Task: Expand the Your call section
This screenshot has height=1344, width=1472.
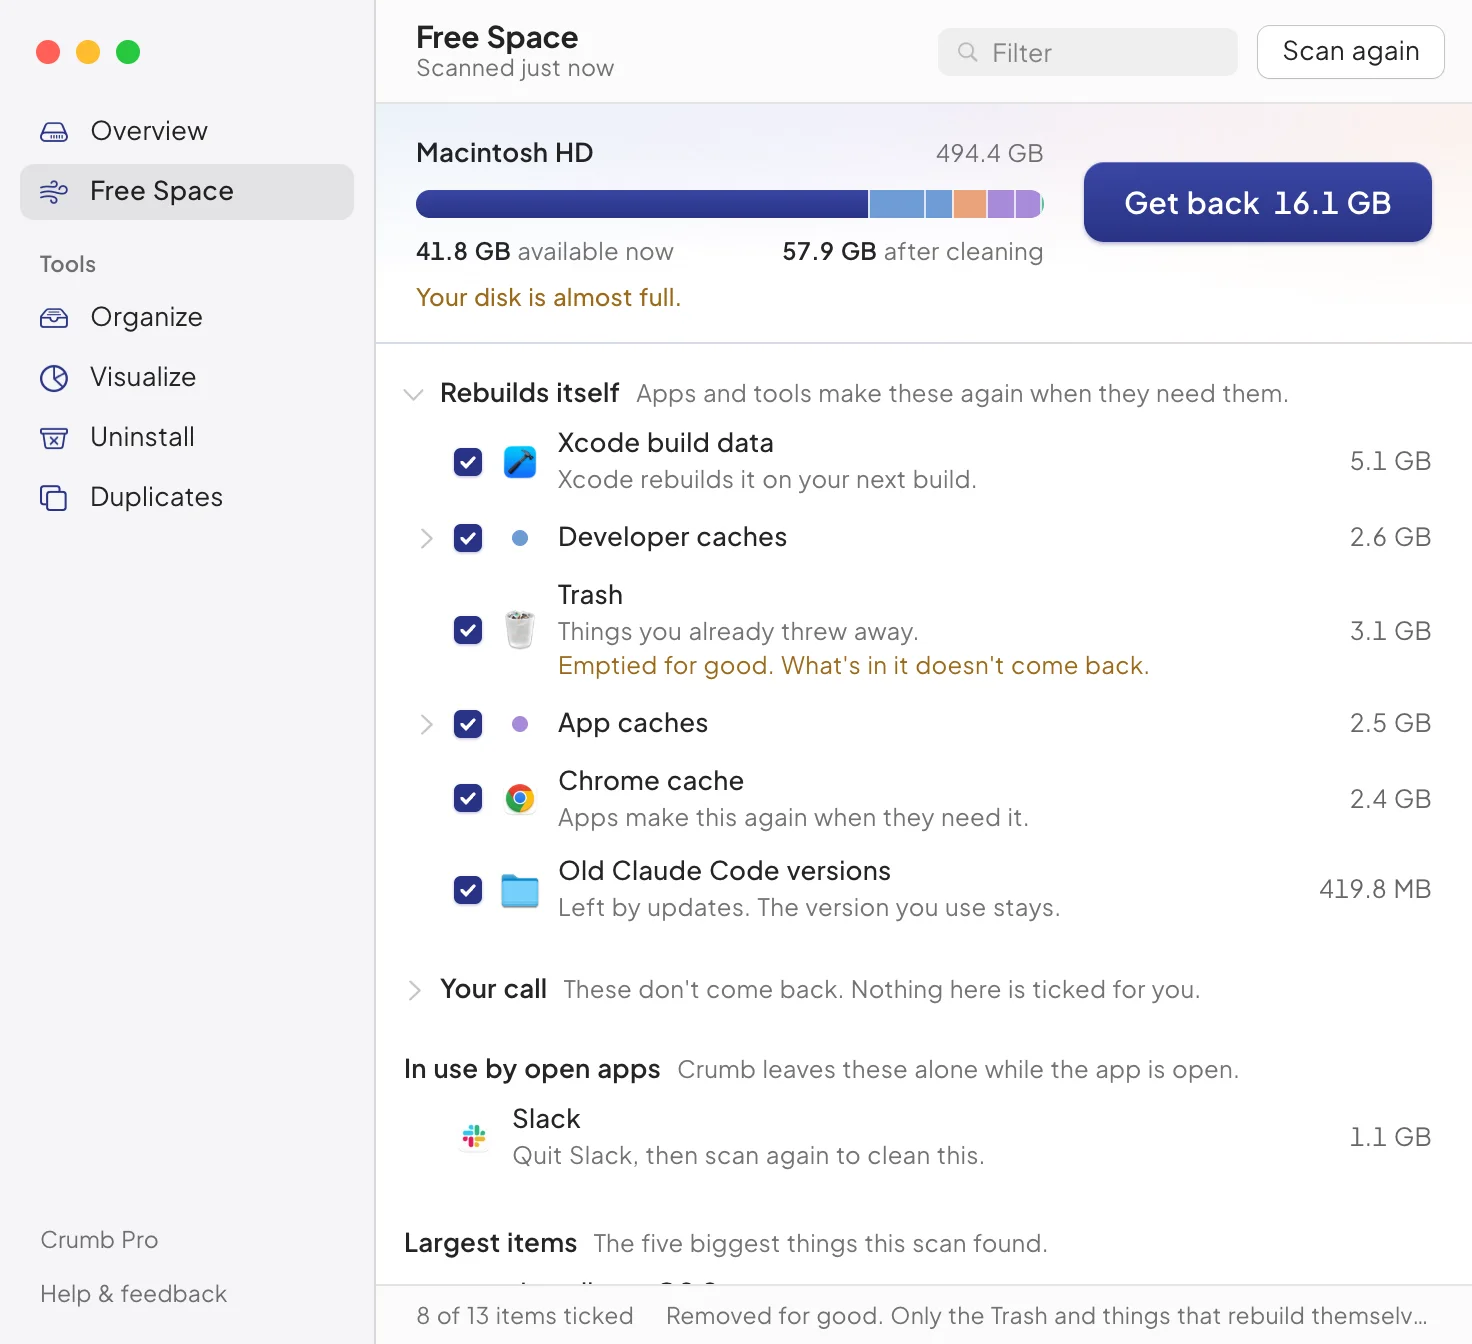Action: pyautogui.click(x=414, y=990)
